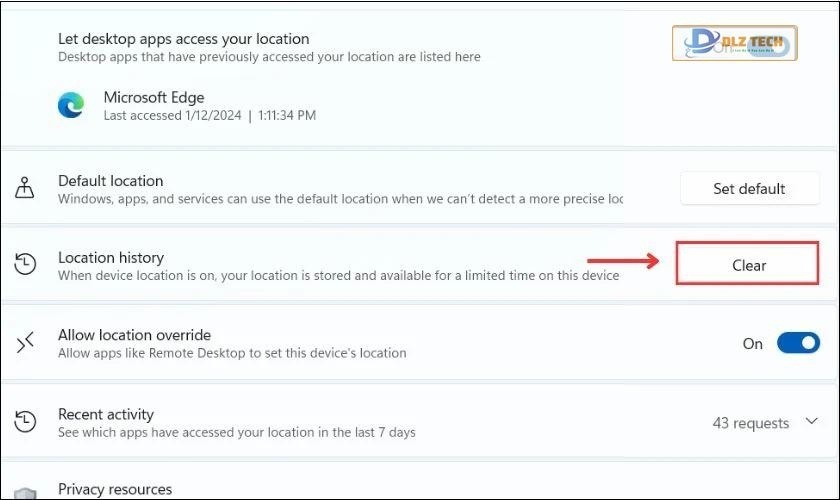Screen dimensions: 840x500
Task: Select the Microsoft Edge app name
Action: 154,98
